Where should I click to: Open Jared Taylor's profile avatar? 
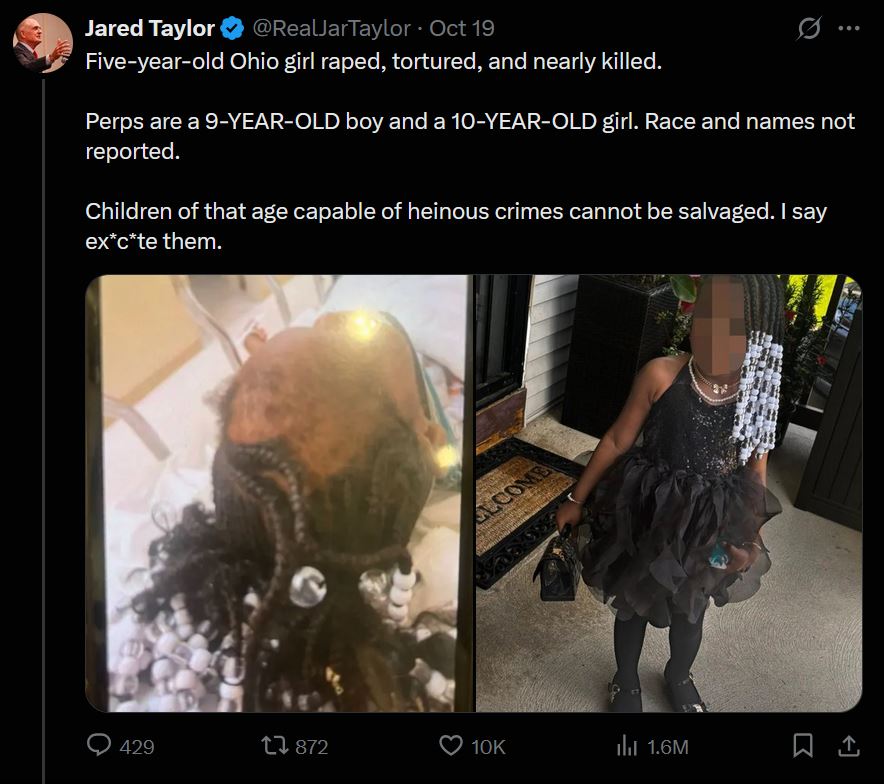(43, 43)
